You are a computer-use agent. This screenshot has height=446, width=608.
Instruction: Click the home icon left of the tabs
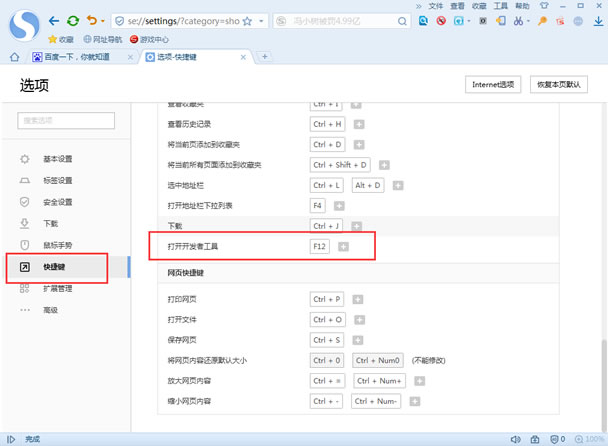click(x=15, y=57)
